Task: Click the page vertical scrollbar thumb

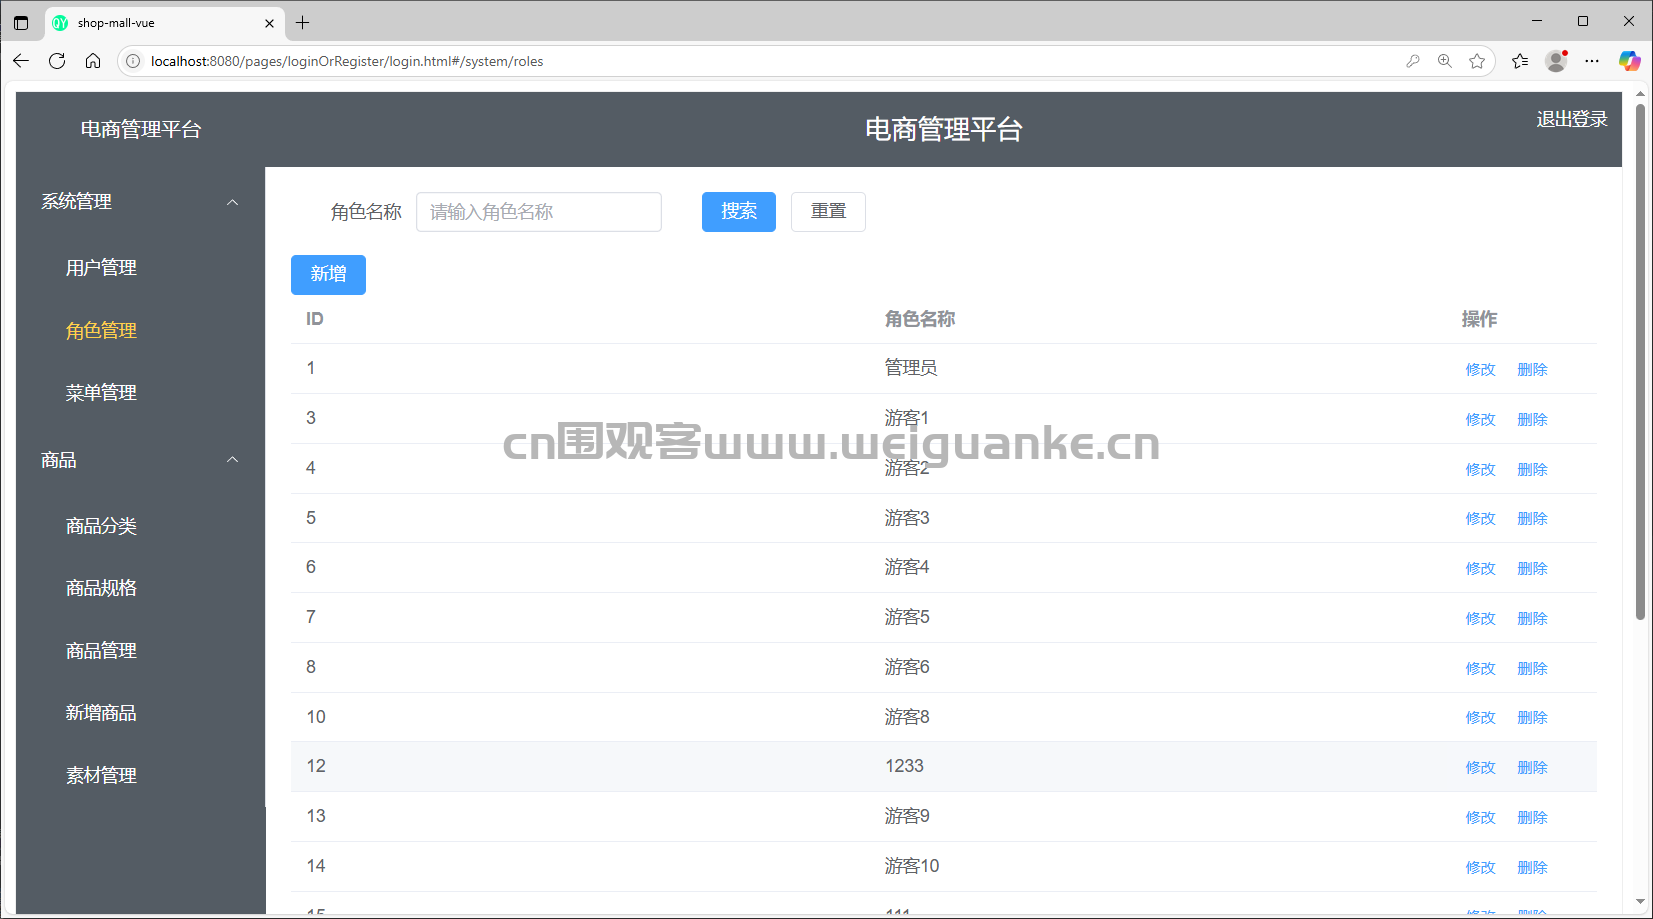Action: point(1640,361)
